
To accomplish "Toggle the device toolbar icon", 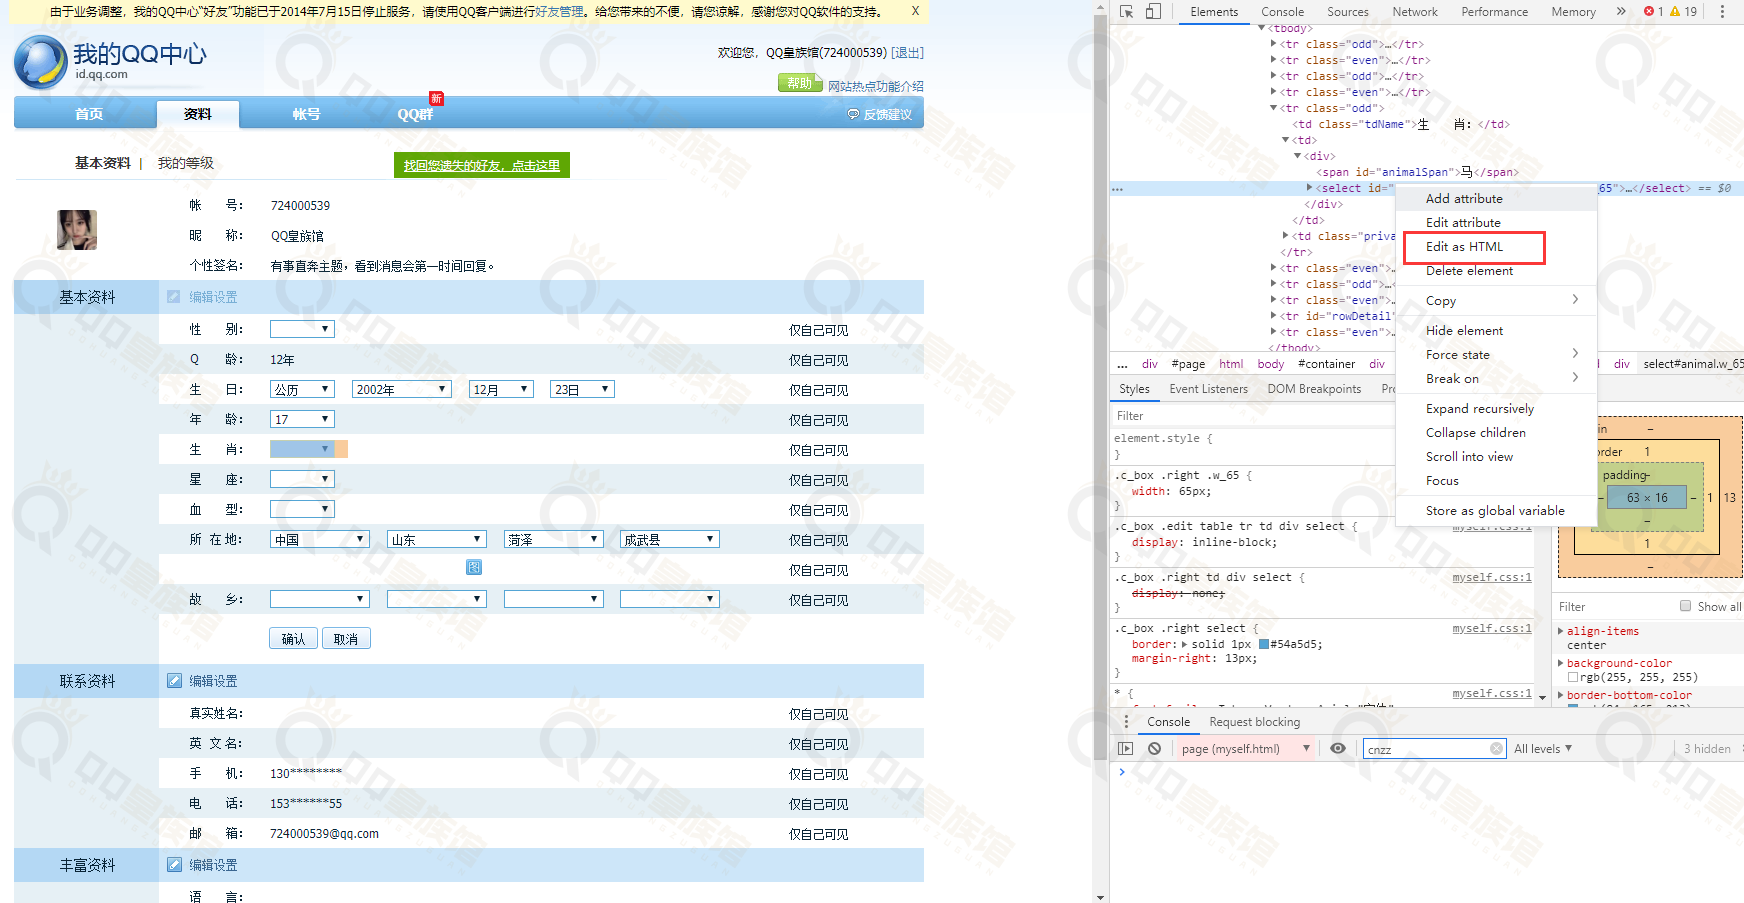I will coord(1153,12).
